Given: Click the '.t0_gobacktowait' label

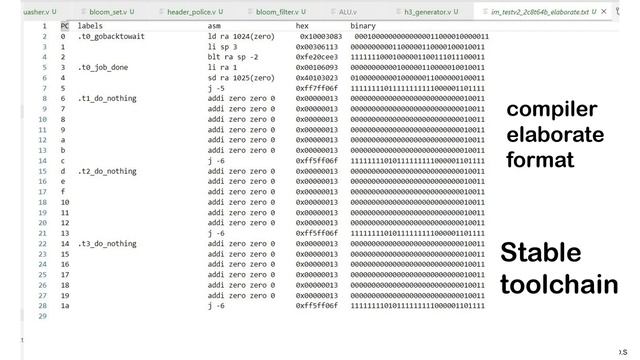Looking at the screenshot, I should click(111, 36).
